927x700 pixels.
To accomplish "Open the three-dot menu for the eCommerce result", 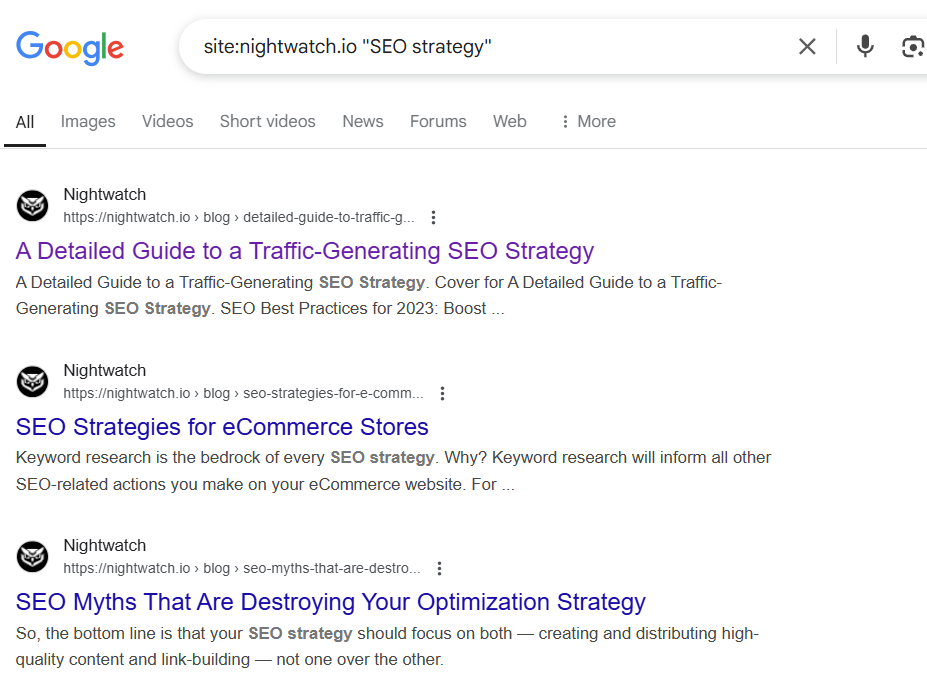I will click(x=442, y=393).
